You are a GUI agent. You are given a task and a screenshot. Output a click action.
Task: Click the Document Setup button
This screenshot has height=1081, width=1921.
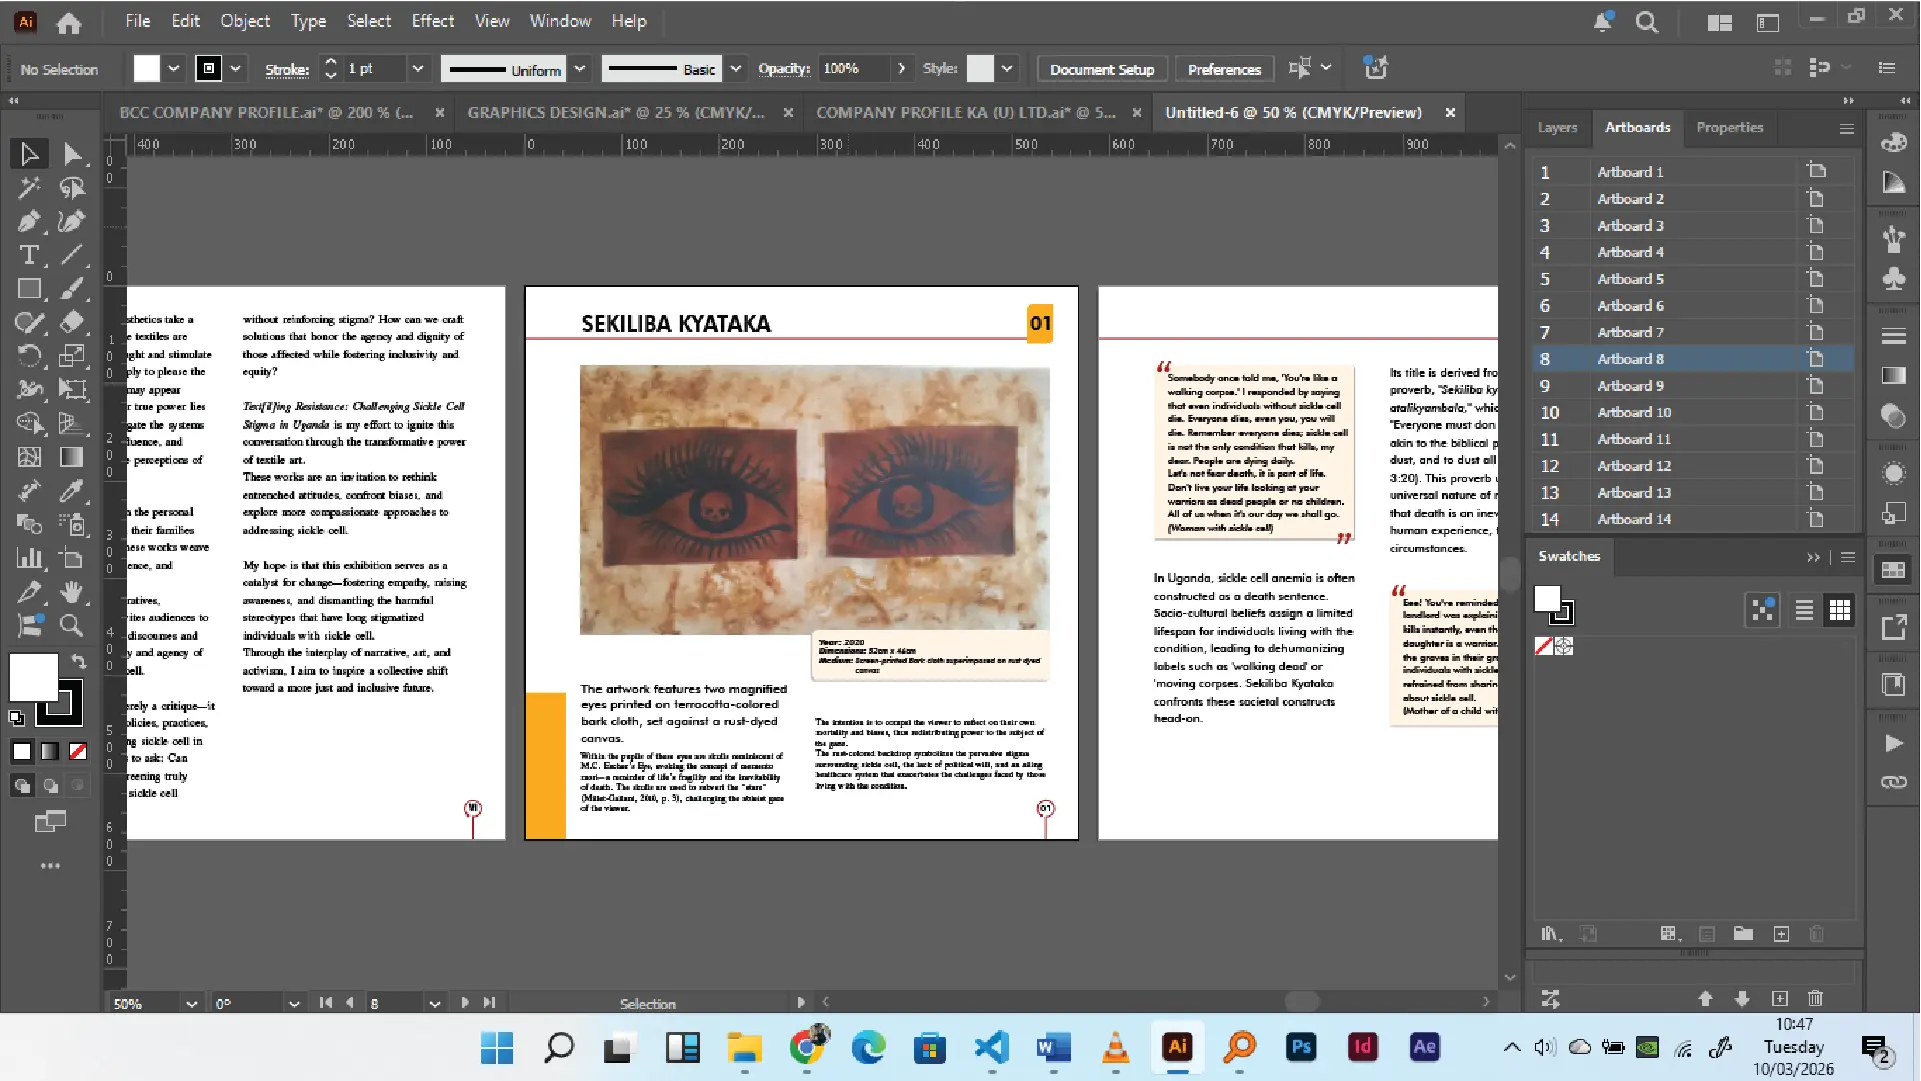(1102, 70)
